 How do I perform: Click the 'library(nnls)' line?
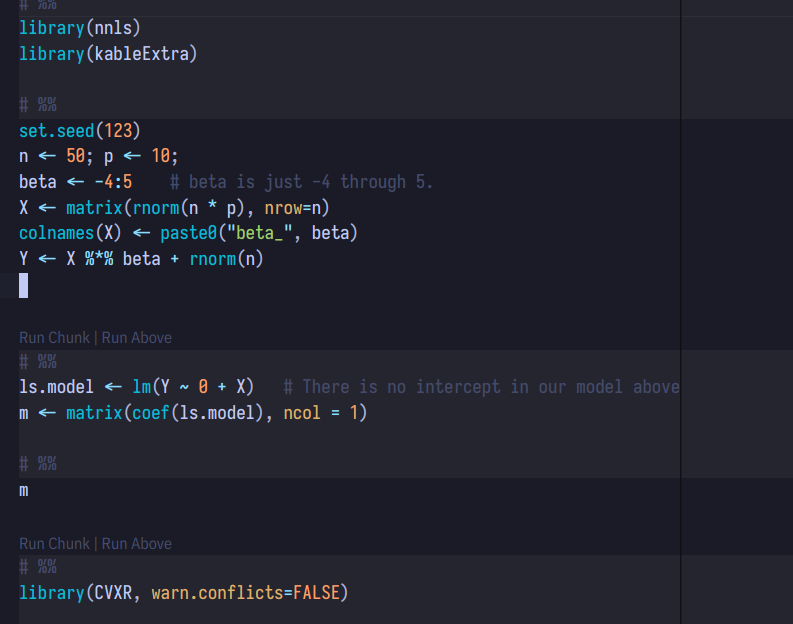79,28
